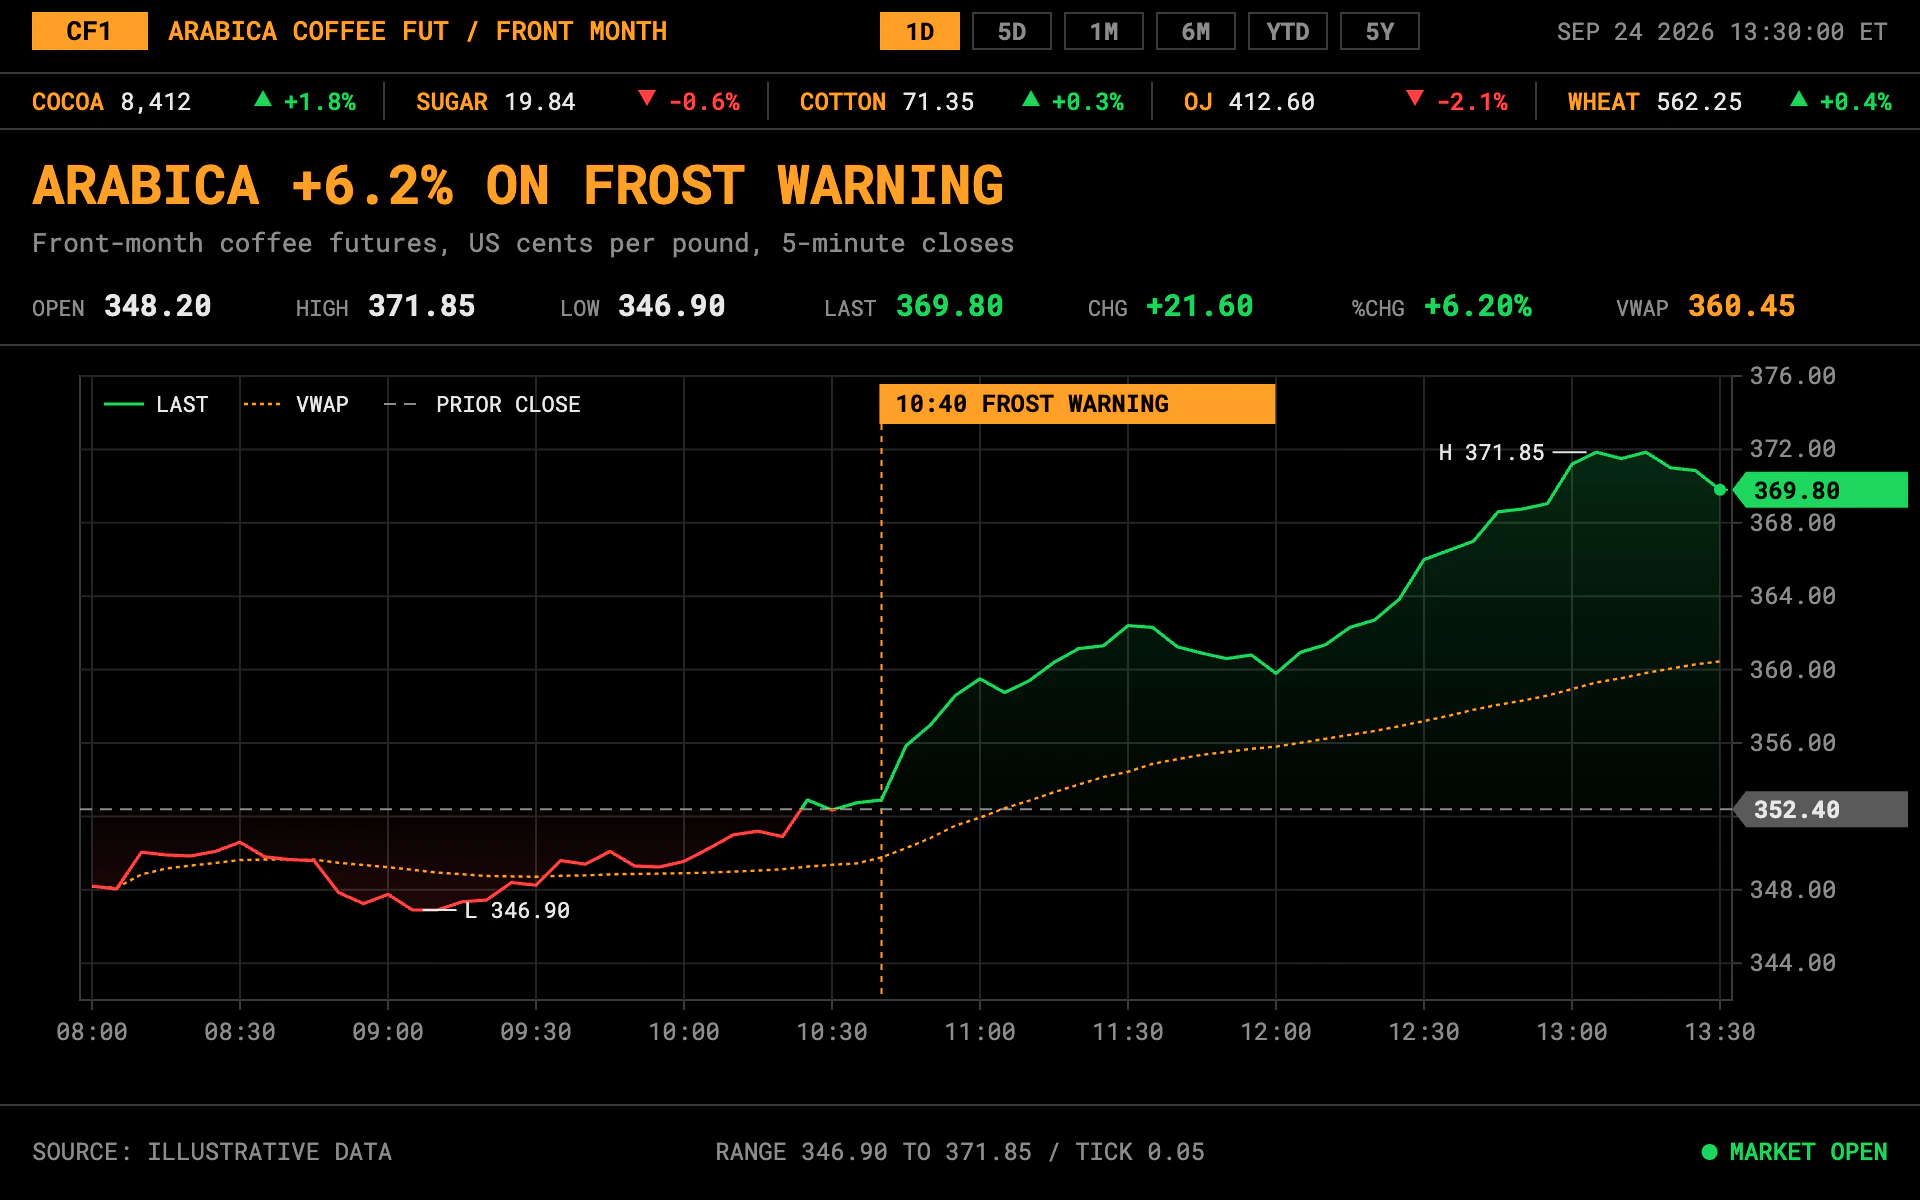Click the 08:00 time axis label
Image resolution: width=1920 pixels, height=1200 pixels.
[x=92, y=1032]
